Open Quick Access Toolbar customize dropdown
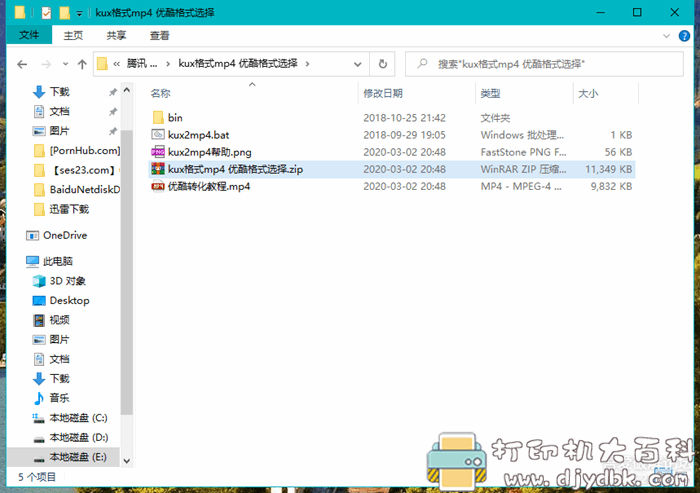Image resolution: width=700 pixels, height=493 pixels. pyautogui.click(x=79, y=13)
